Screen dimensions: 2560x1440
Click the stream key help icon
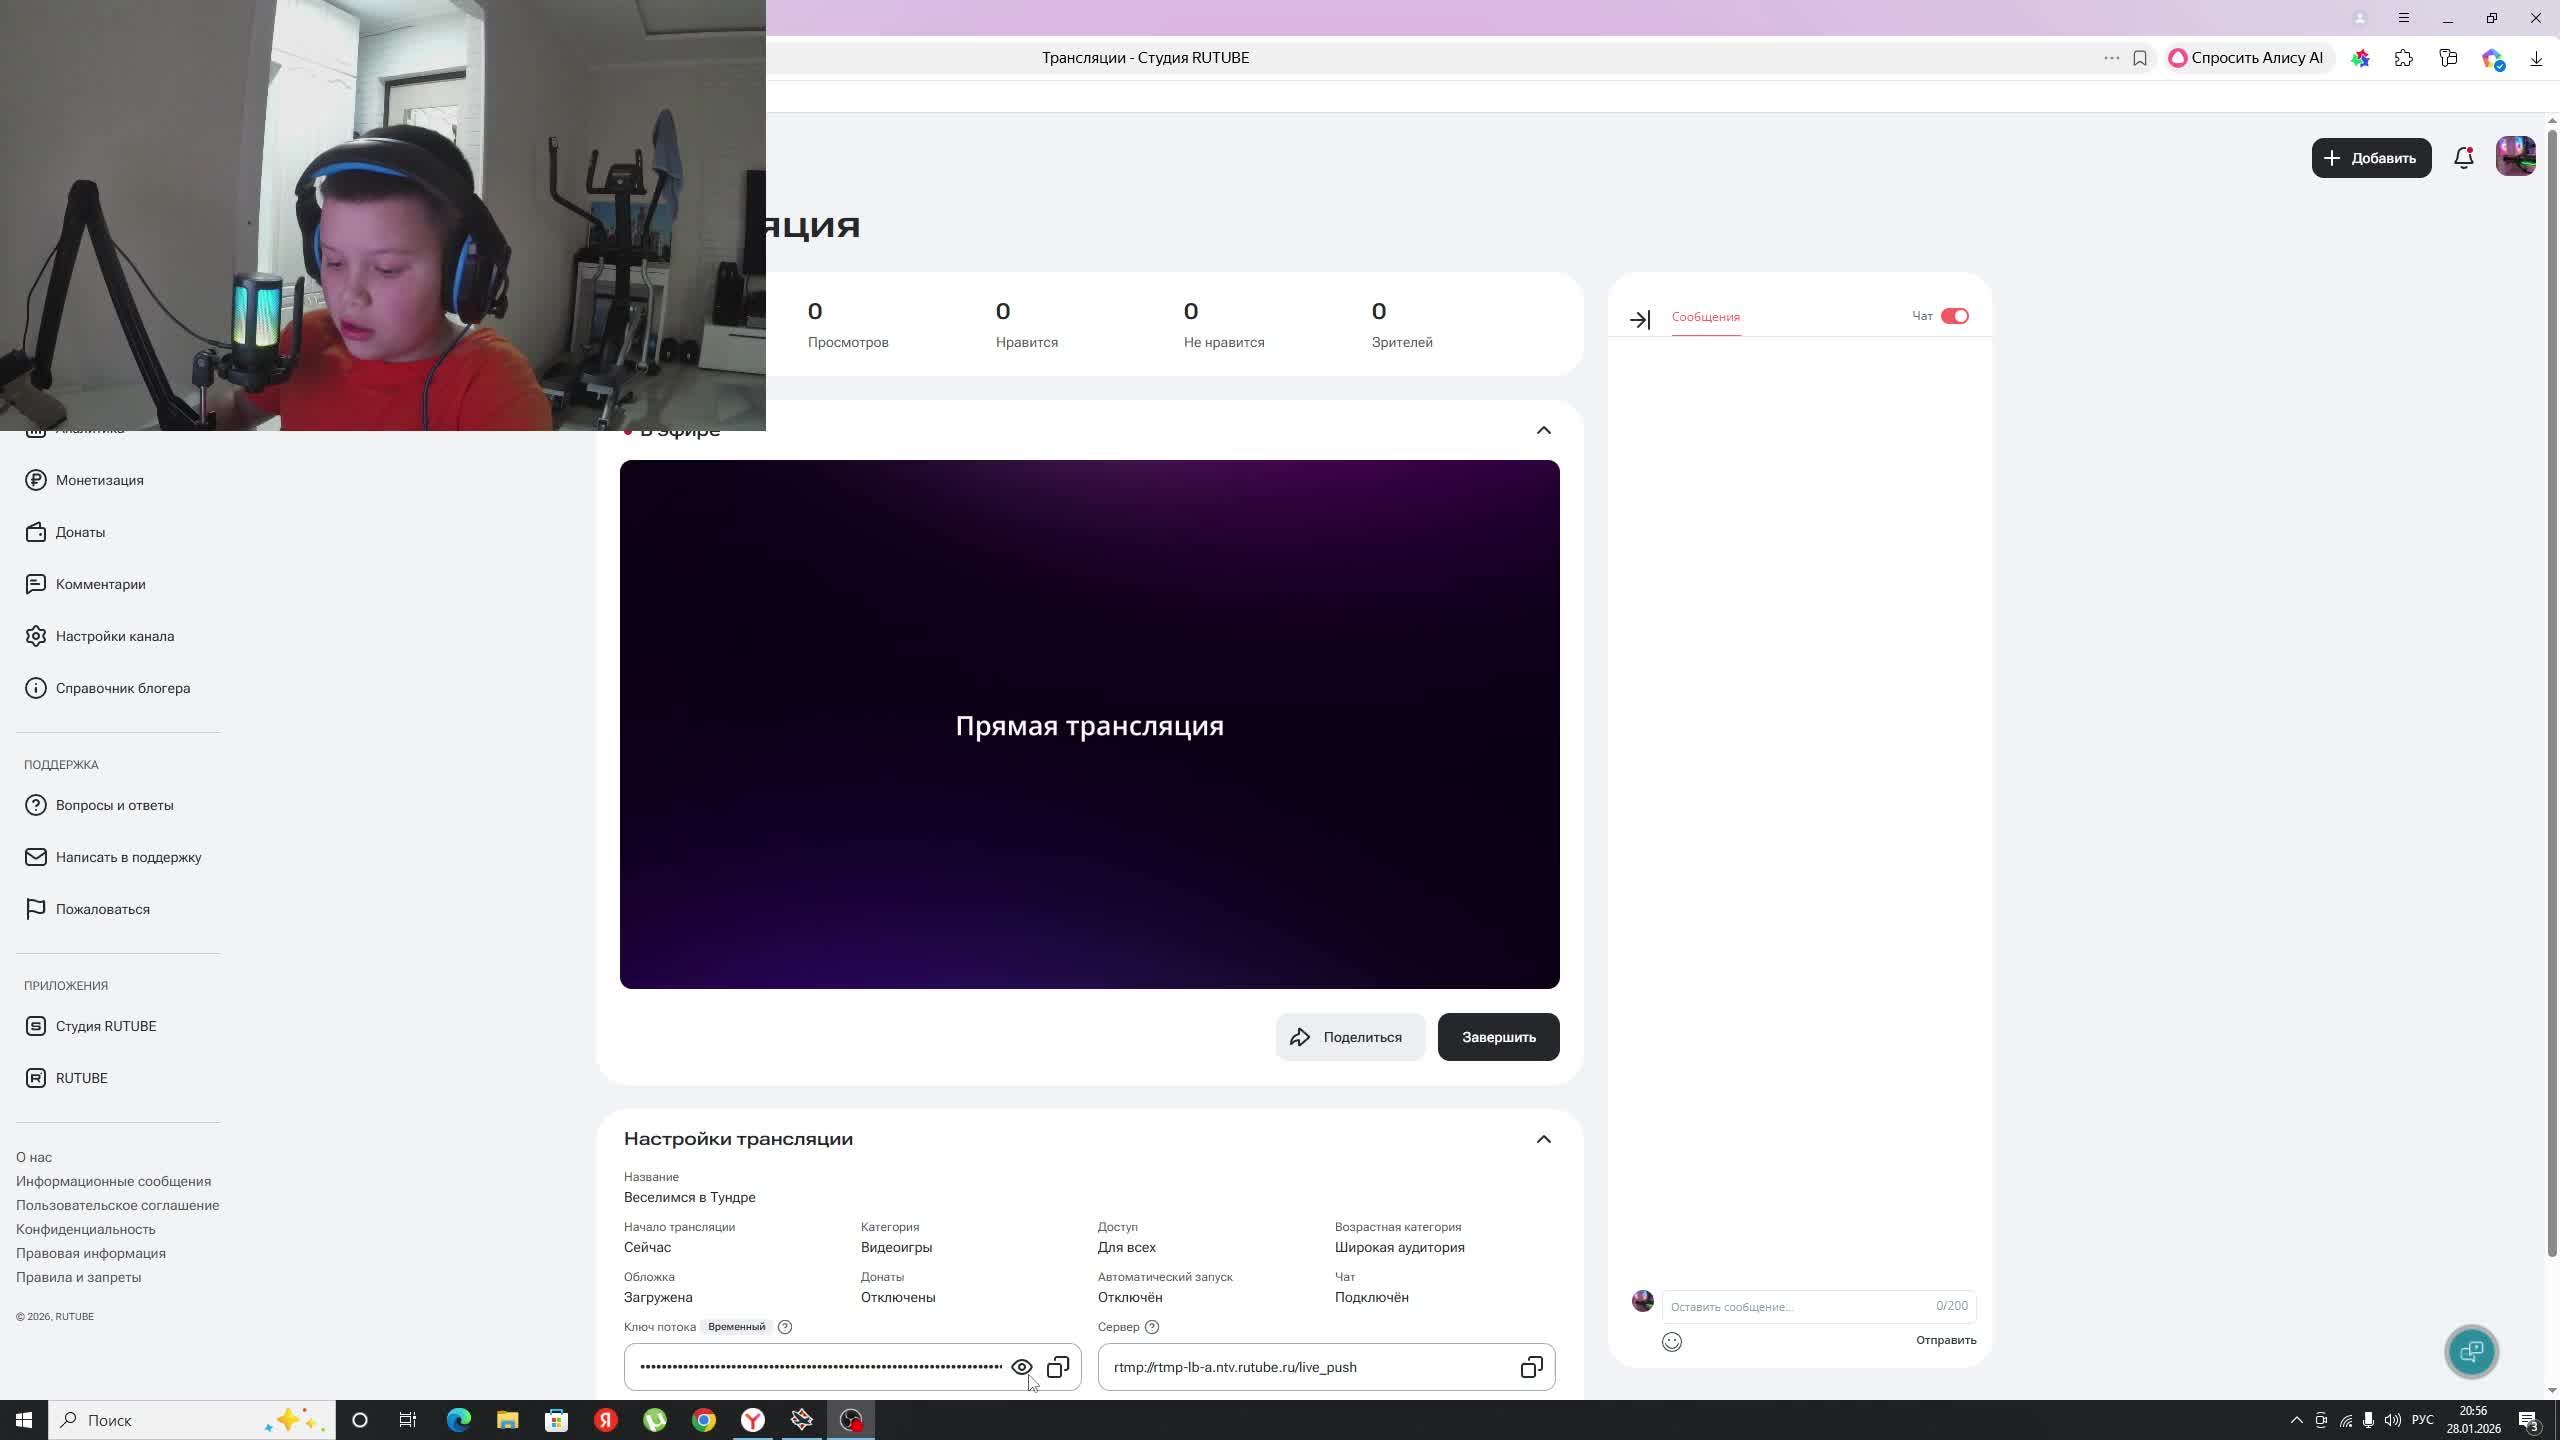pyautogui.click(x=785, y=1327)
